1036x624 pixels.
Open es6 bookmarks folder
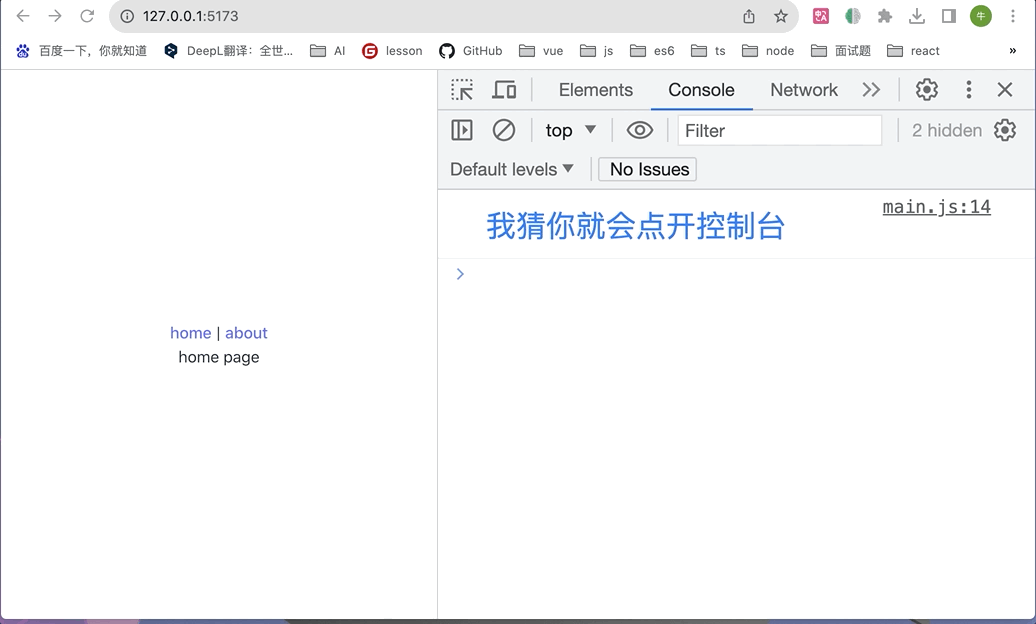tap(652, 51)
